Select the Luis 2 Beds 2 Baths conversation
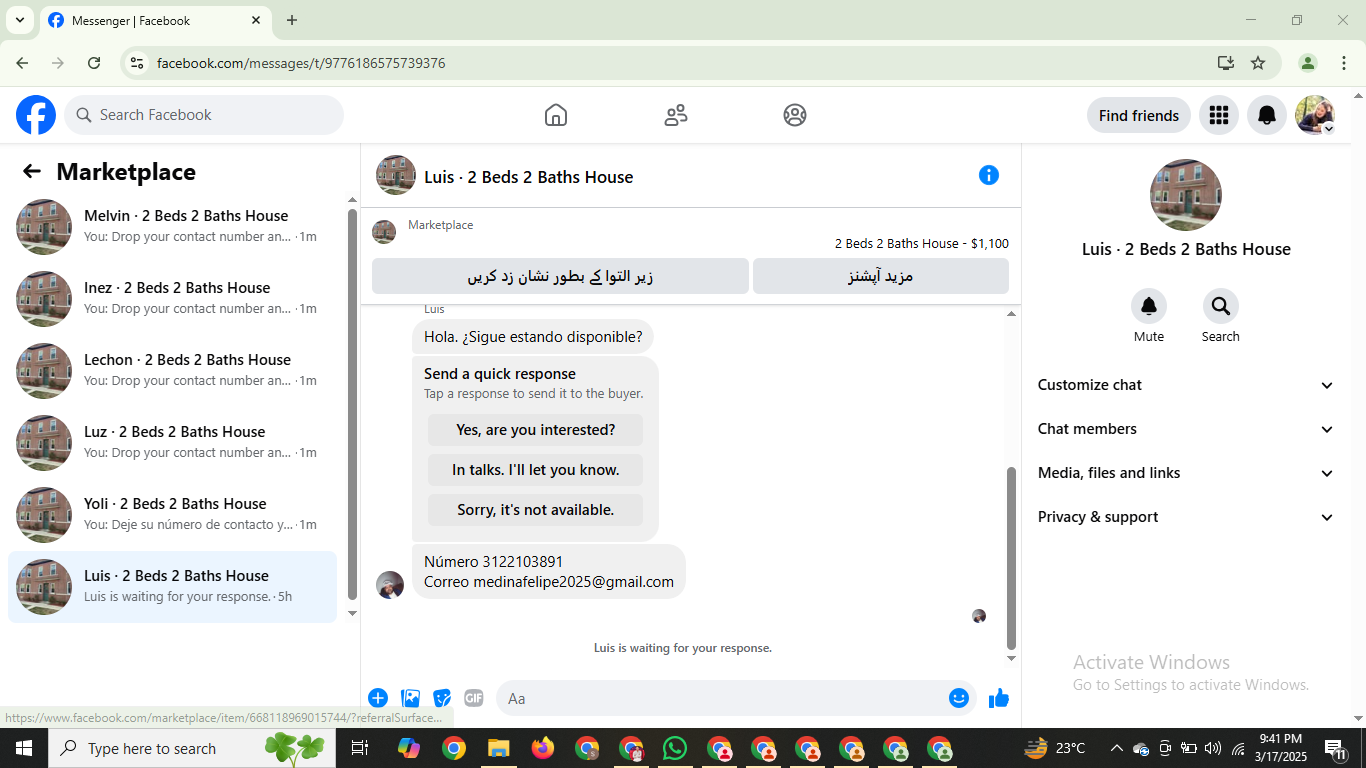1366x768 pixels. point(172,587)
